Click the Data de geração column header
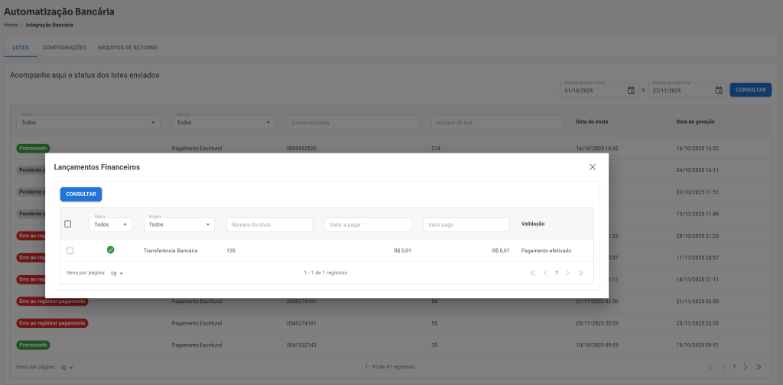Viewport: 783px width, 385px height. pyautogui.click(x=696, y=122)
